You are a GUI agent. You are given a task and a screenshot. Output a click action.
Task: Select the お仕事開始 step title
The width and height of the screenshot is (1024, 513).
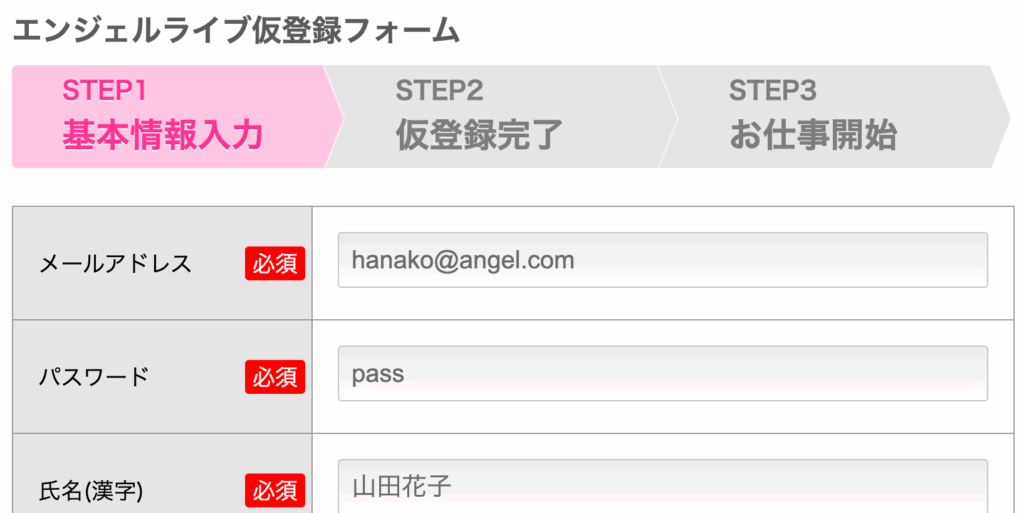click(812, 134)
